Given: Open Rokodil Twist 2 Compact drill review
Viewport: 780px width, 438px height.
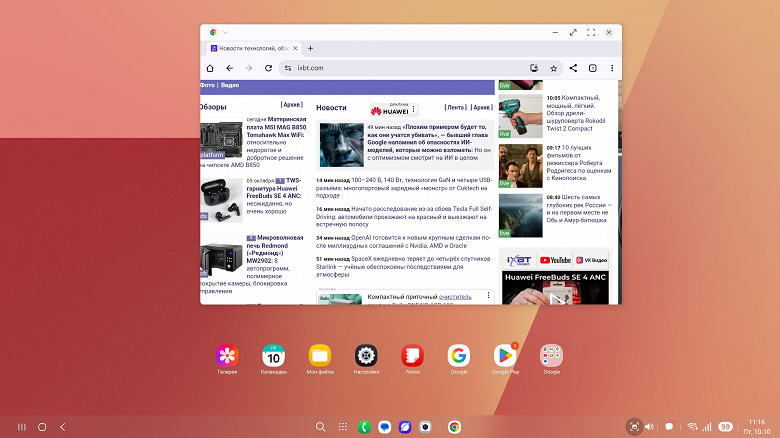Looking at the screenshot, I should click(576, 113).
